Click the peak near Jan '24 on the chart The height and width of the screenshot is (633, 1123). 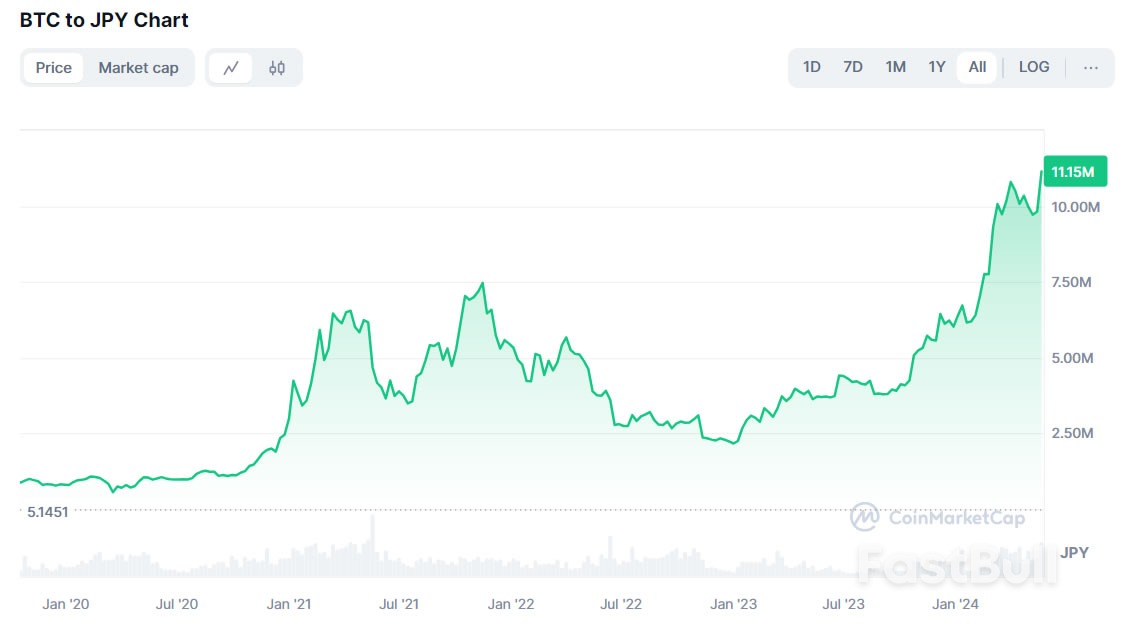1013,181
